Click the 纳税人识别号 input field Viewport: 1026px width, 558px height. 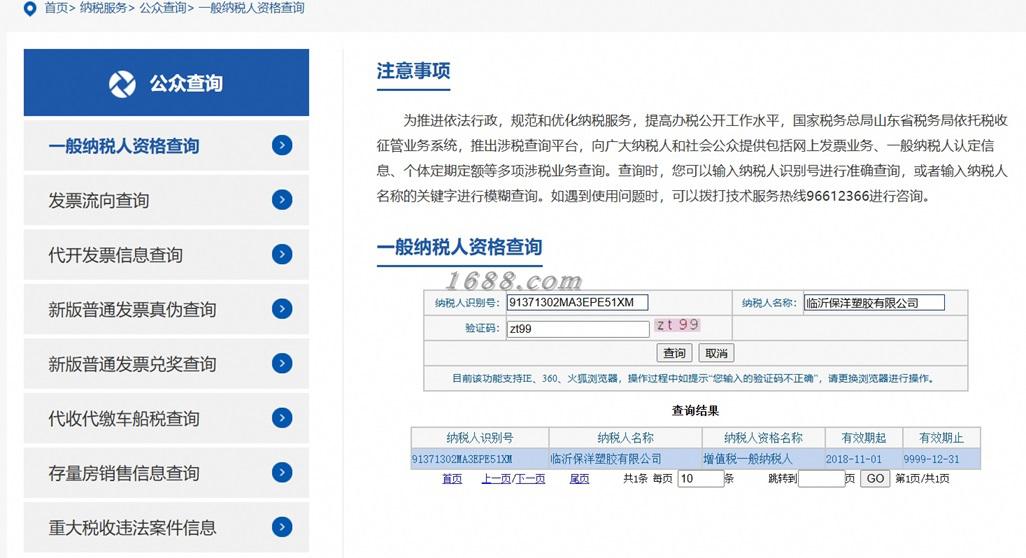[577, 302]
